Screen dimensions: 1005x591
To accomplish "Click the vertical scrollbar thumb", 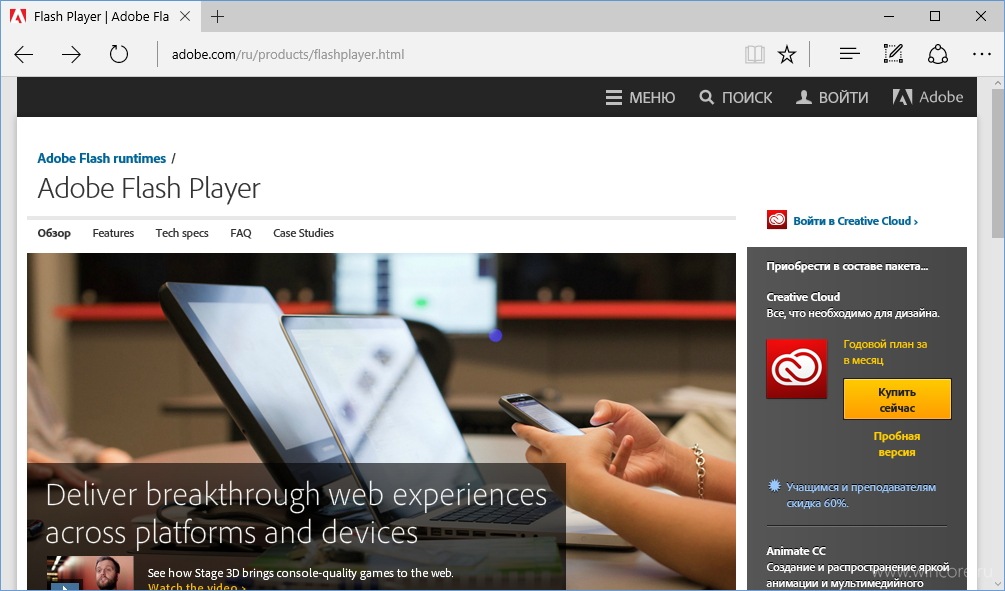I will 998,163.
